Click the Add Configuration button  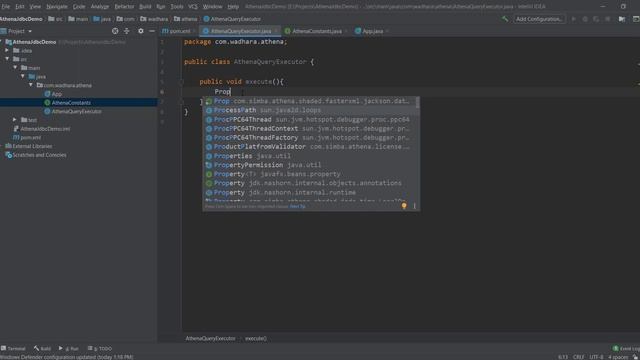[539, 19]
